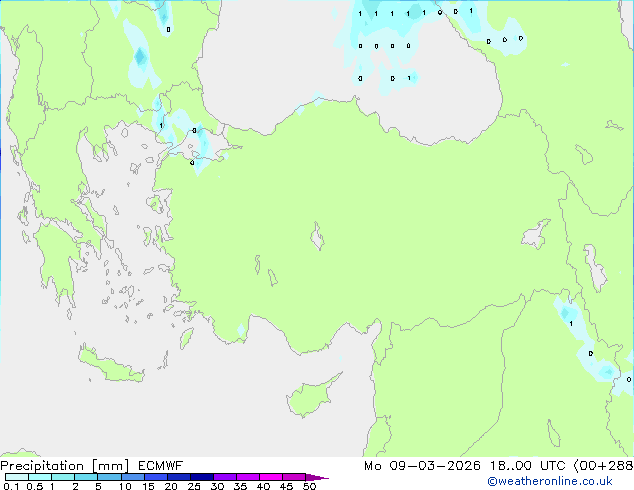Image resolution: width=634 pixels, height=490 pixels.
Task: Click the arrow tip at the legend's end
Action: click(x=317, y=477)
